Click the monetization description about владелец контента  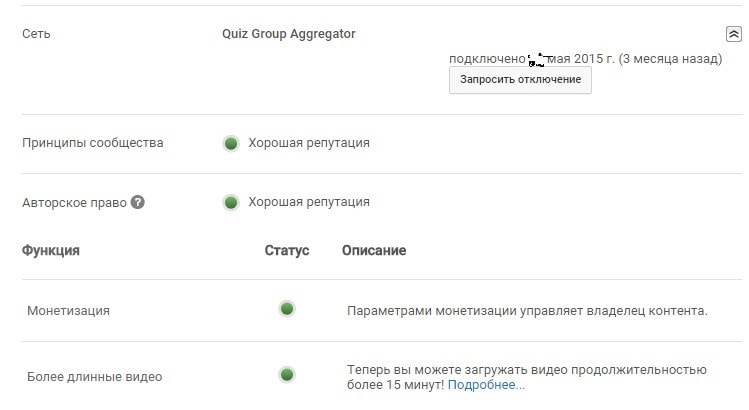tap(527, 310)
